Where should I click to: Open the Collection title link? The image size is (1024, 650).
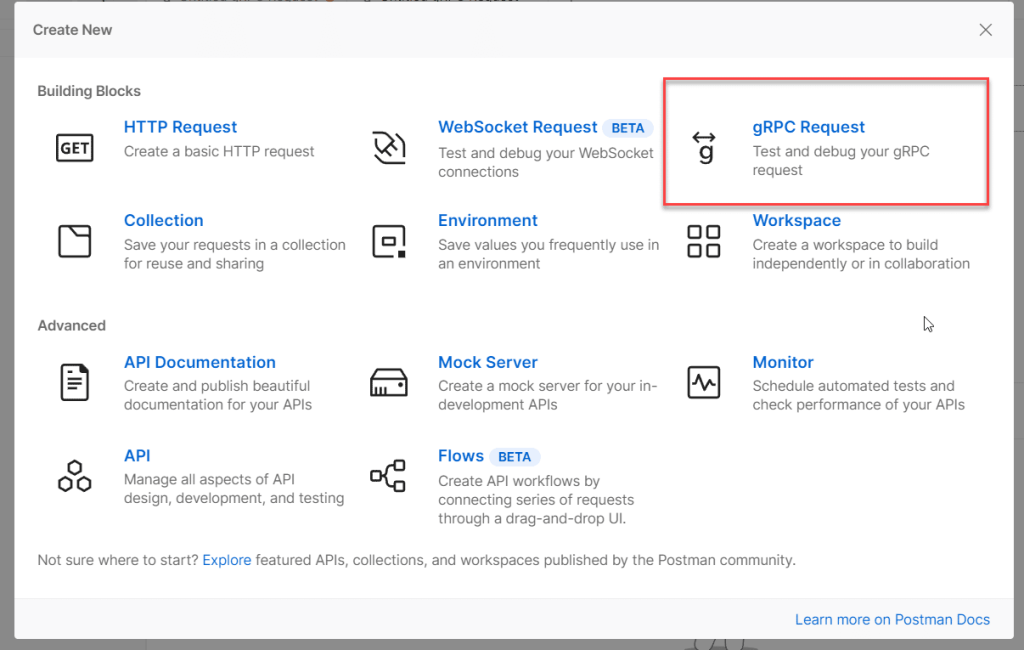point(163,220)
